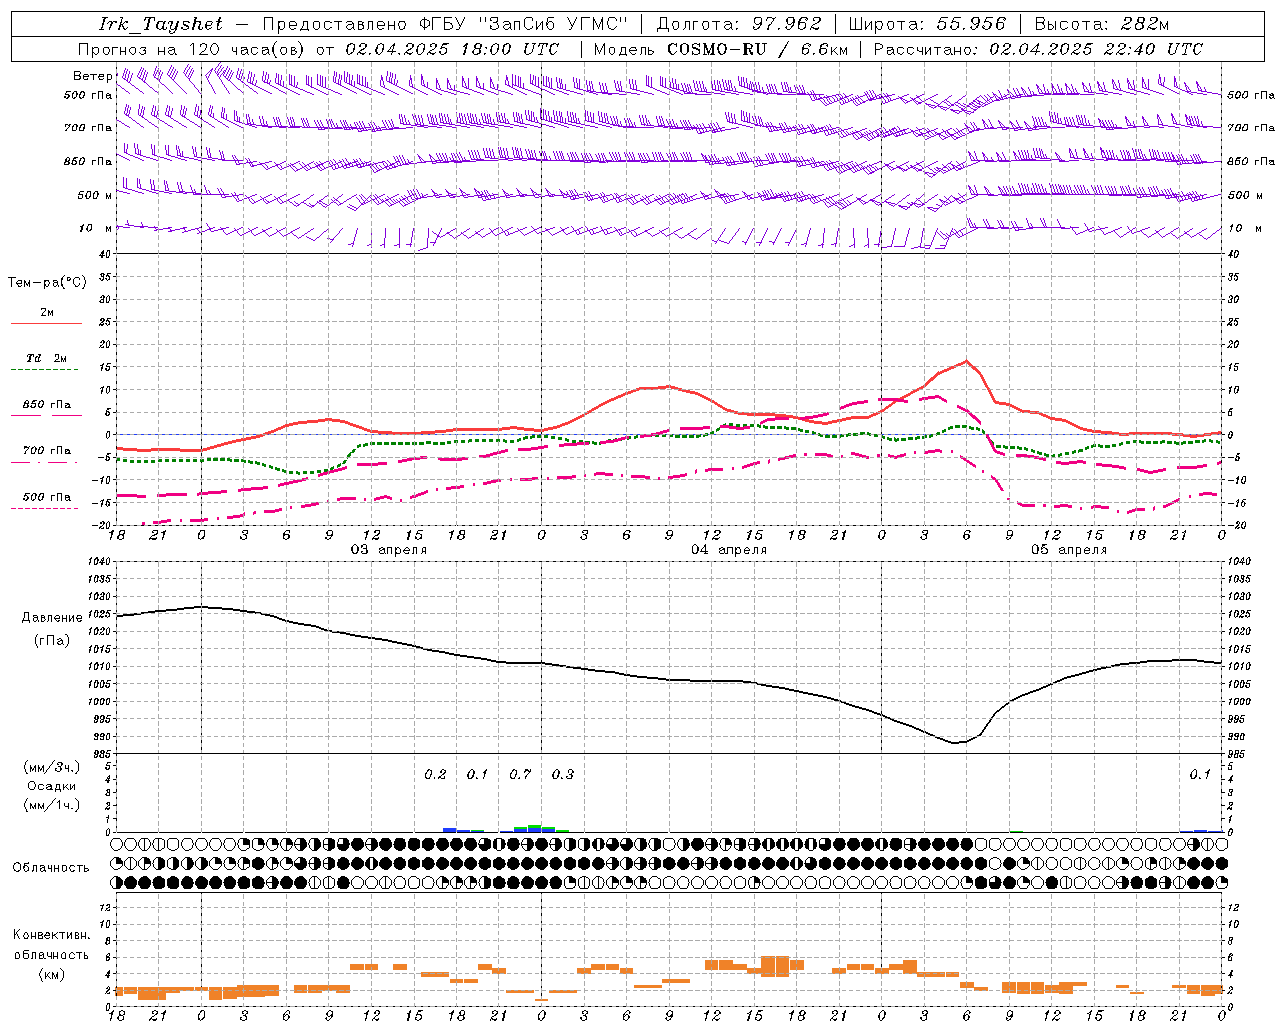Click the Осадки precipitation label
This screenshot has width=1280, height=1024.
52,786
